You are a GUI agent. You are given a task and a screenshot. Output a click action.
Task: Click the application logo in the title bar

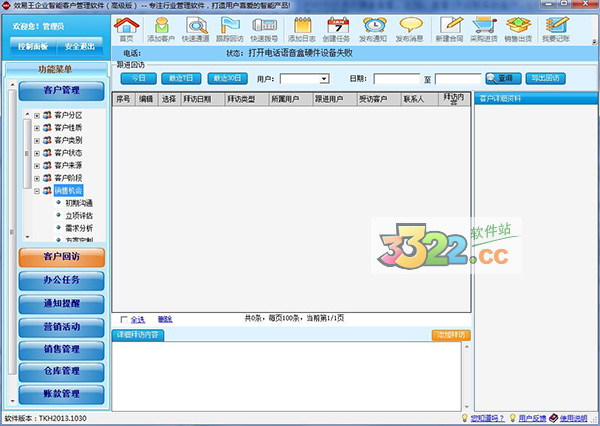point(6,6)
